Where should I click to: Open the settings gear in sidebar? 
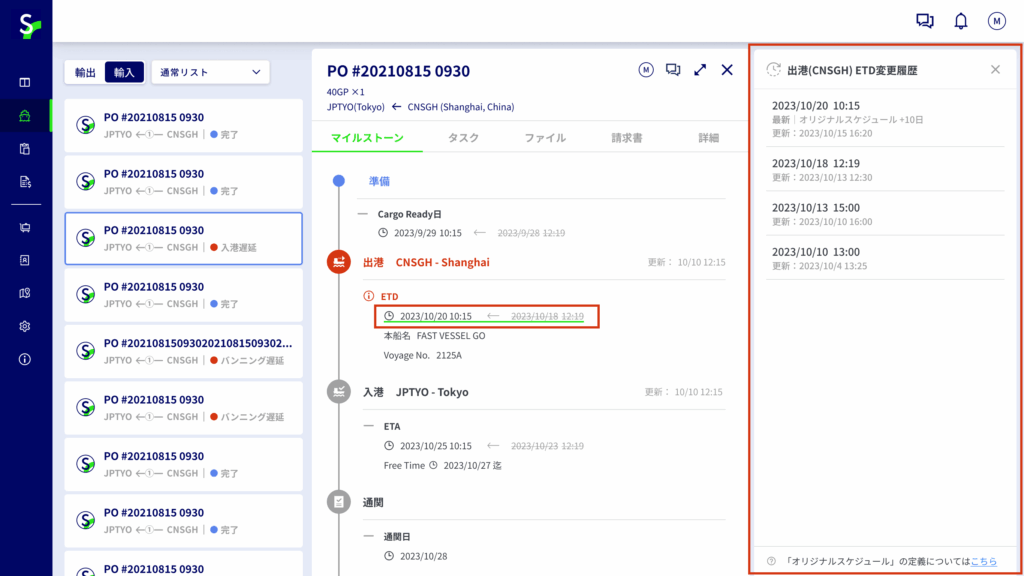tap(25, 326)
